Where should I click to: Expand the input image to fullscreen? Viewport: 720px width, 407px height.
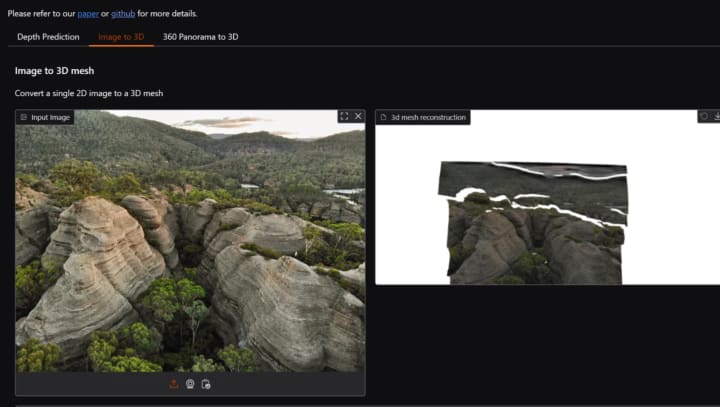pos(344,116)
